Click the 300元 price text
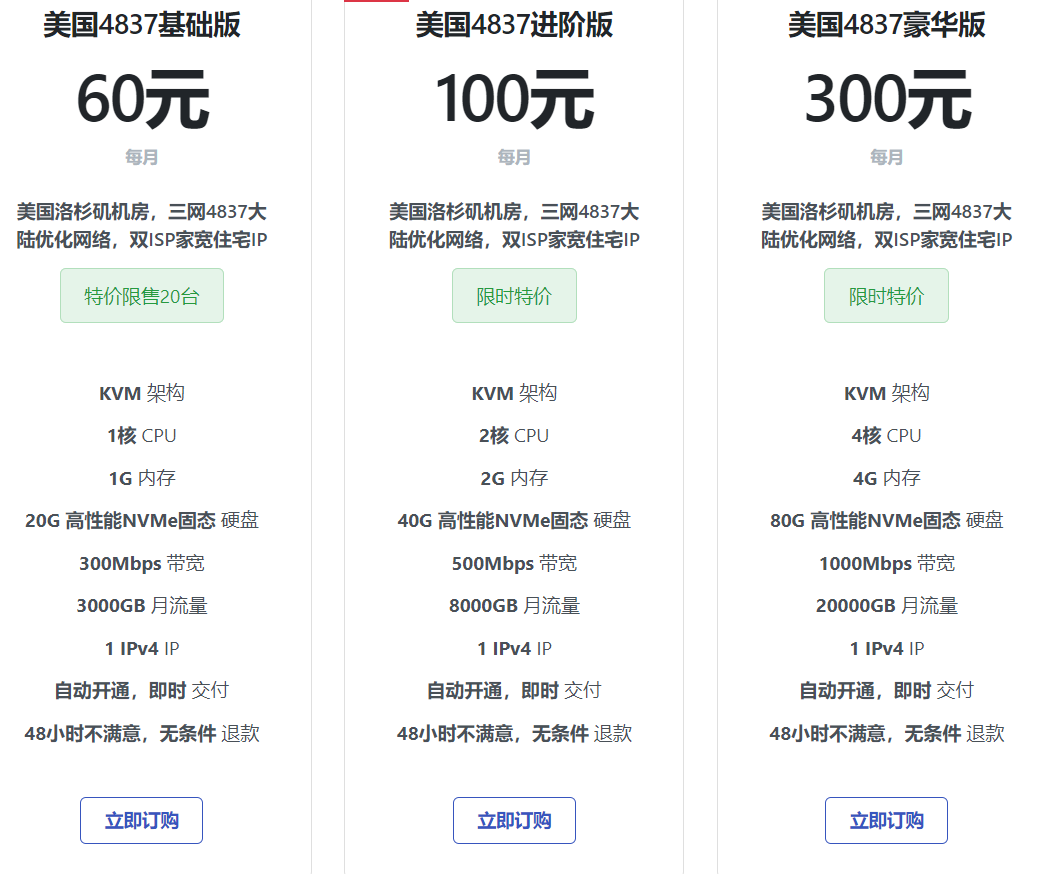The height and width of the screenshot is (874, 1041). pos(886,100)
